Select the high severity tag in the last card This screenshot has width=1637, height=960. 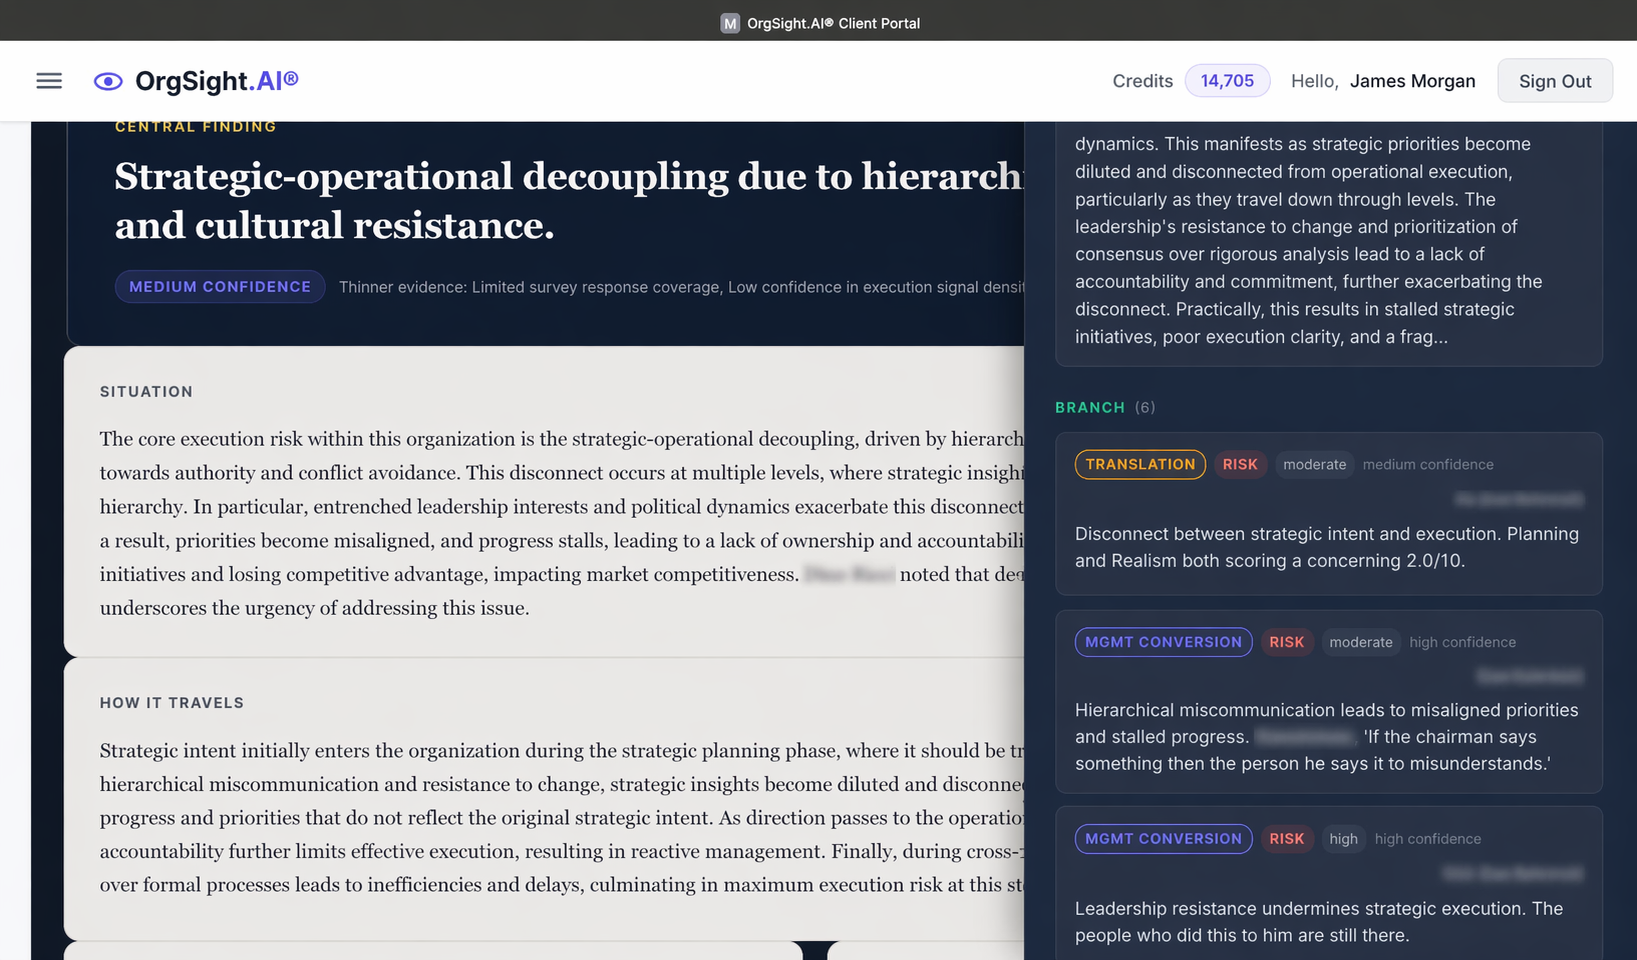point(1343,839)
